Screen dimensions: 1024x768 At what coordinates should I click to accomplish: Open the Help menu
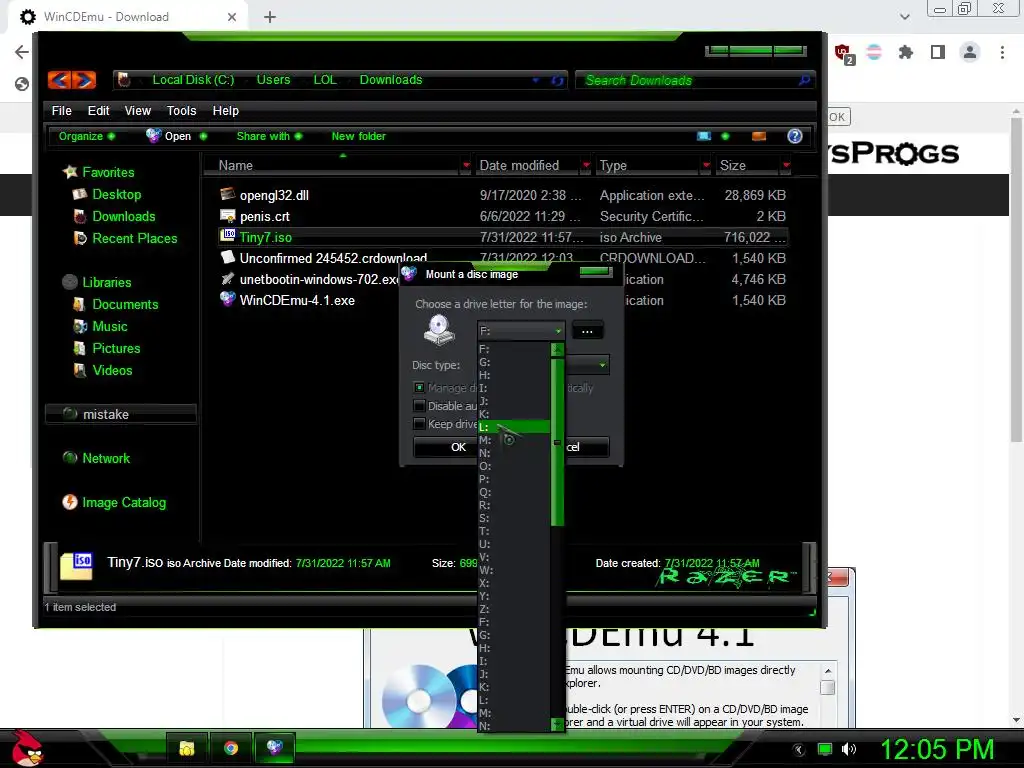tap(225, 110)
